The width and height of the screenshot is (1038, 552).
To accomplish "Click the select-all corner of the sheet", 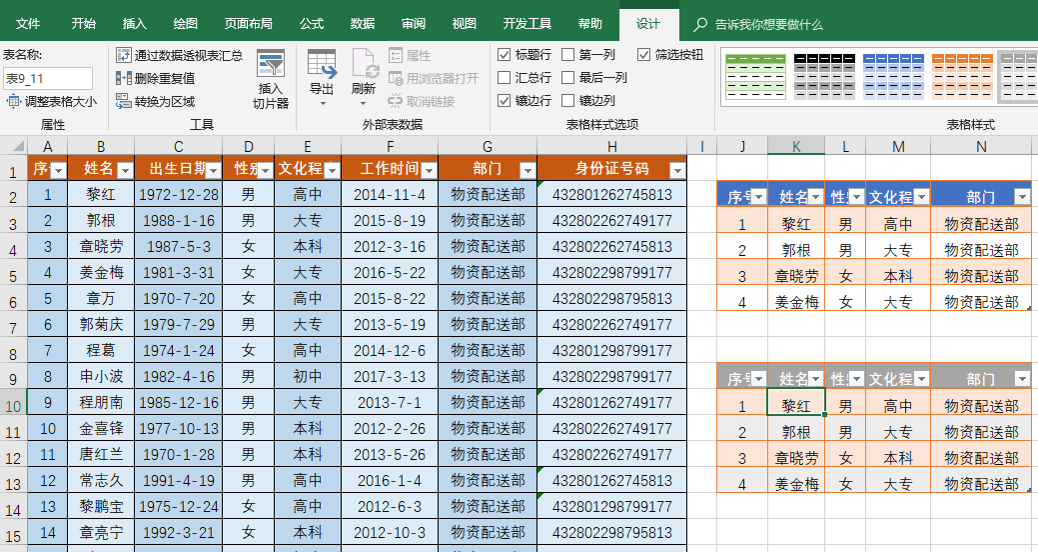I will [x=14, y=146].
